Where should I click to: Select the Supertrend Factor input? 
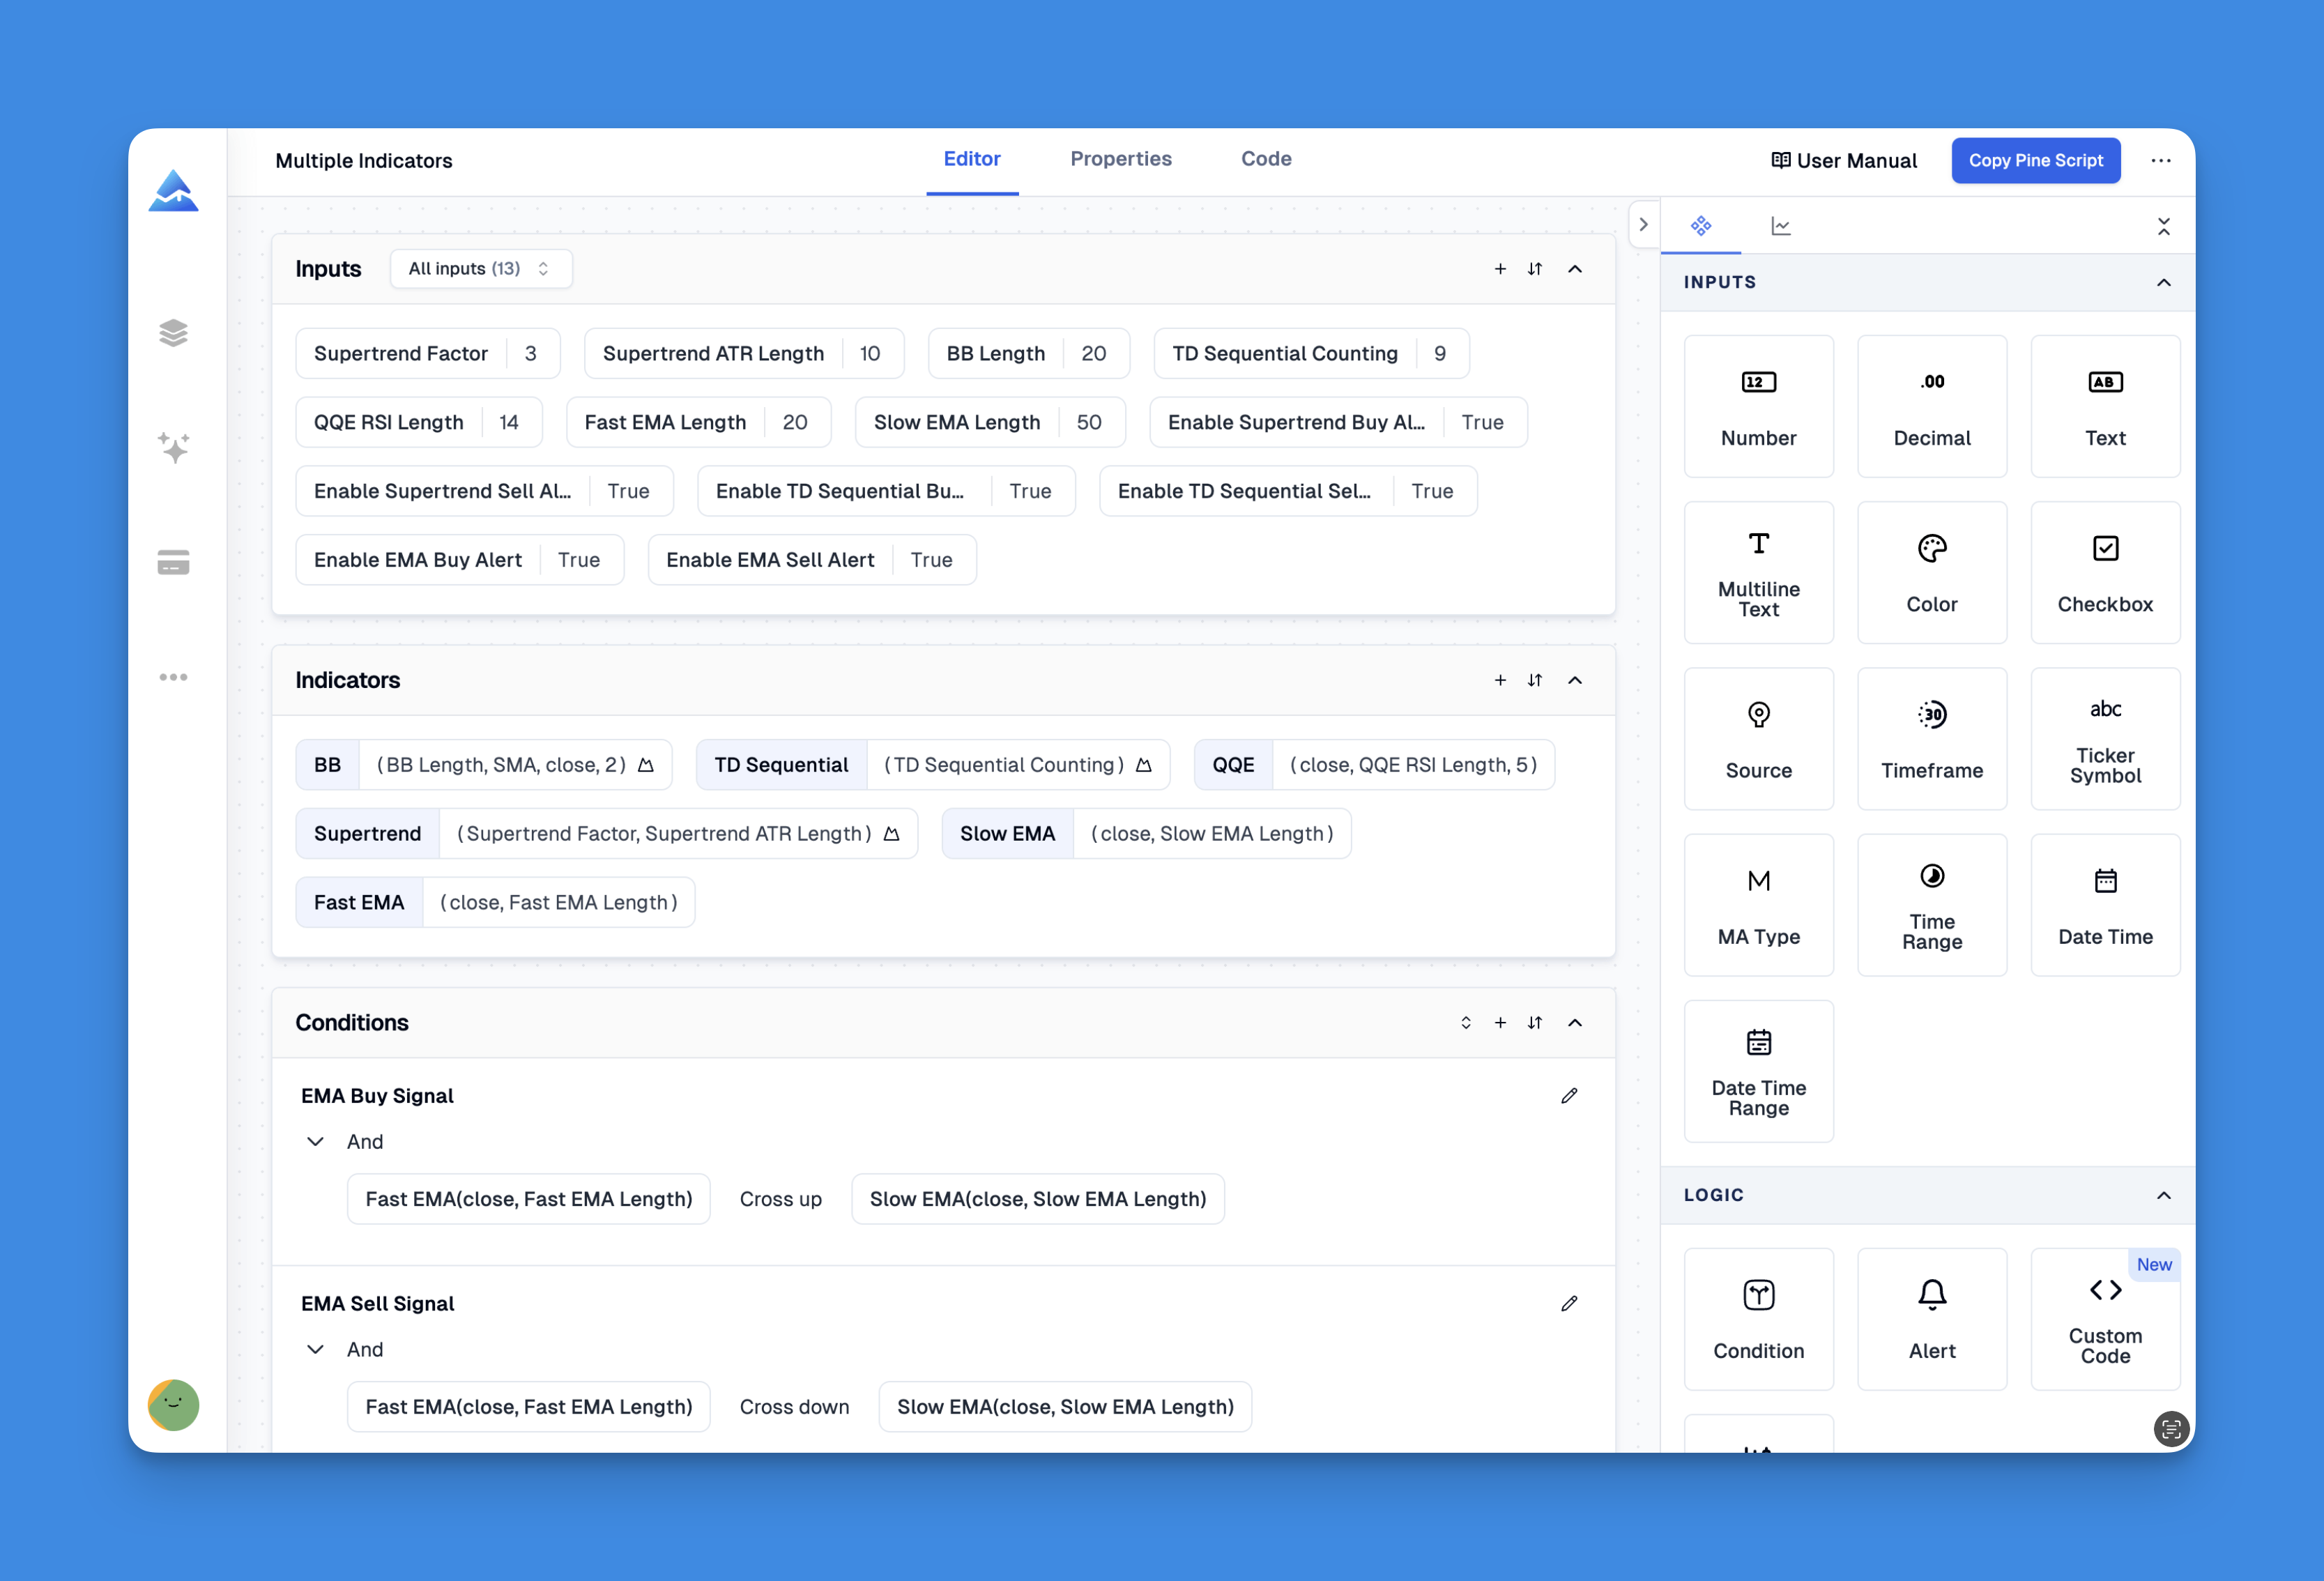pyautogui.click(x=427, y=353)
